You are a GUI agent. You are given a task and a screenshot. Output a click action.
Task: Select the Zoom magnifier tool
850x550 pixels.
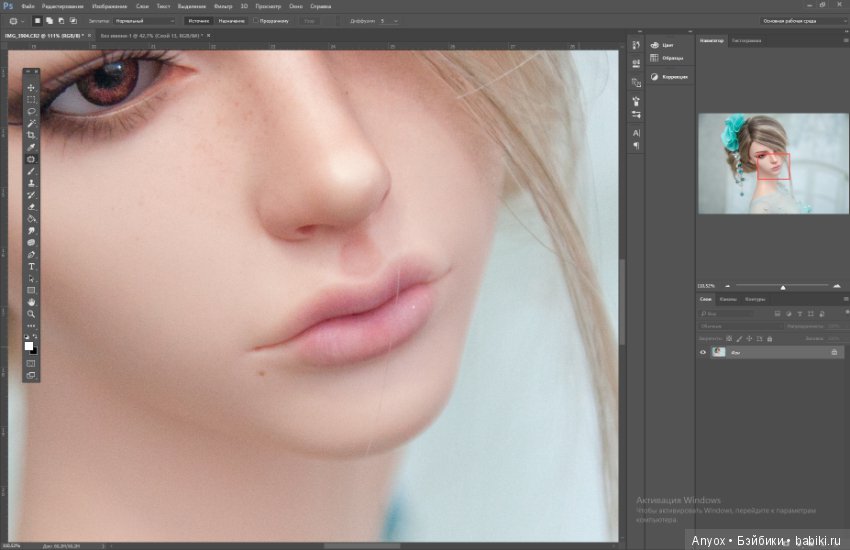pyautogui.click(x=31, y=314)
